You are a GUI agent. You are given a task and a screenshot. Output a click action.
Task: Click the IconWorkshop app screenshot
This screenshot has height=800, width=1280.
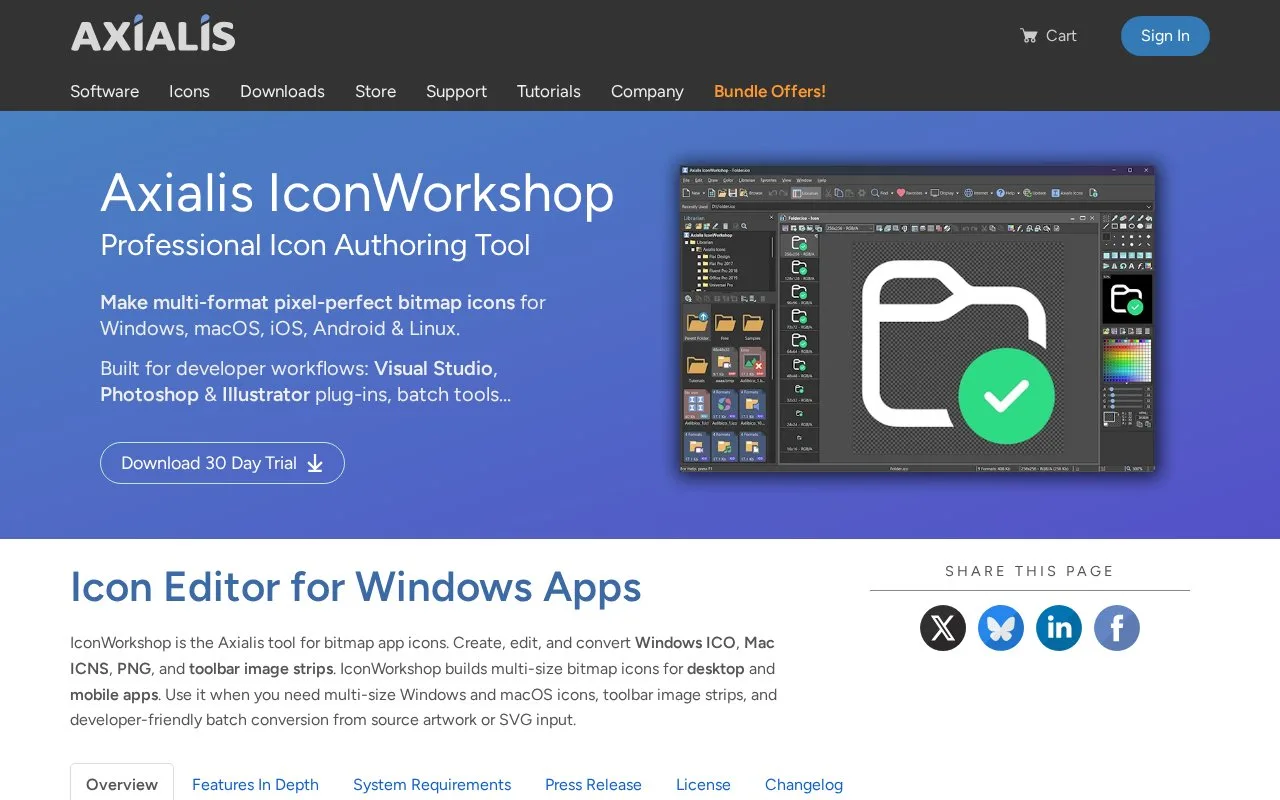pos(917,319)
